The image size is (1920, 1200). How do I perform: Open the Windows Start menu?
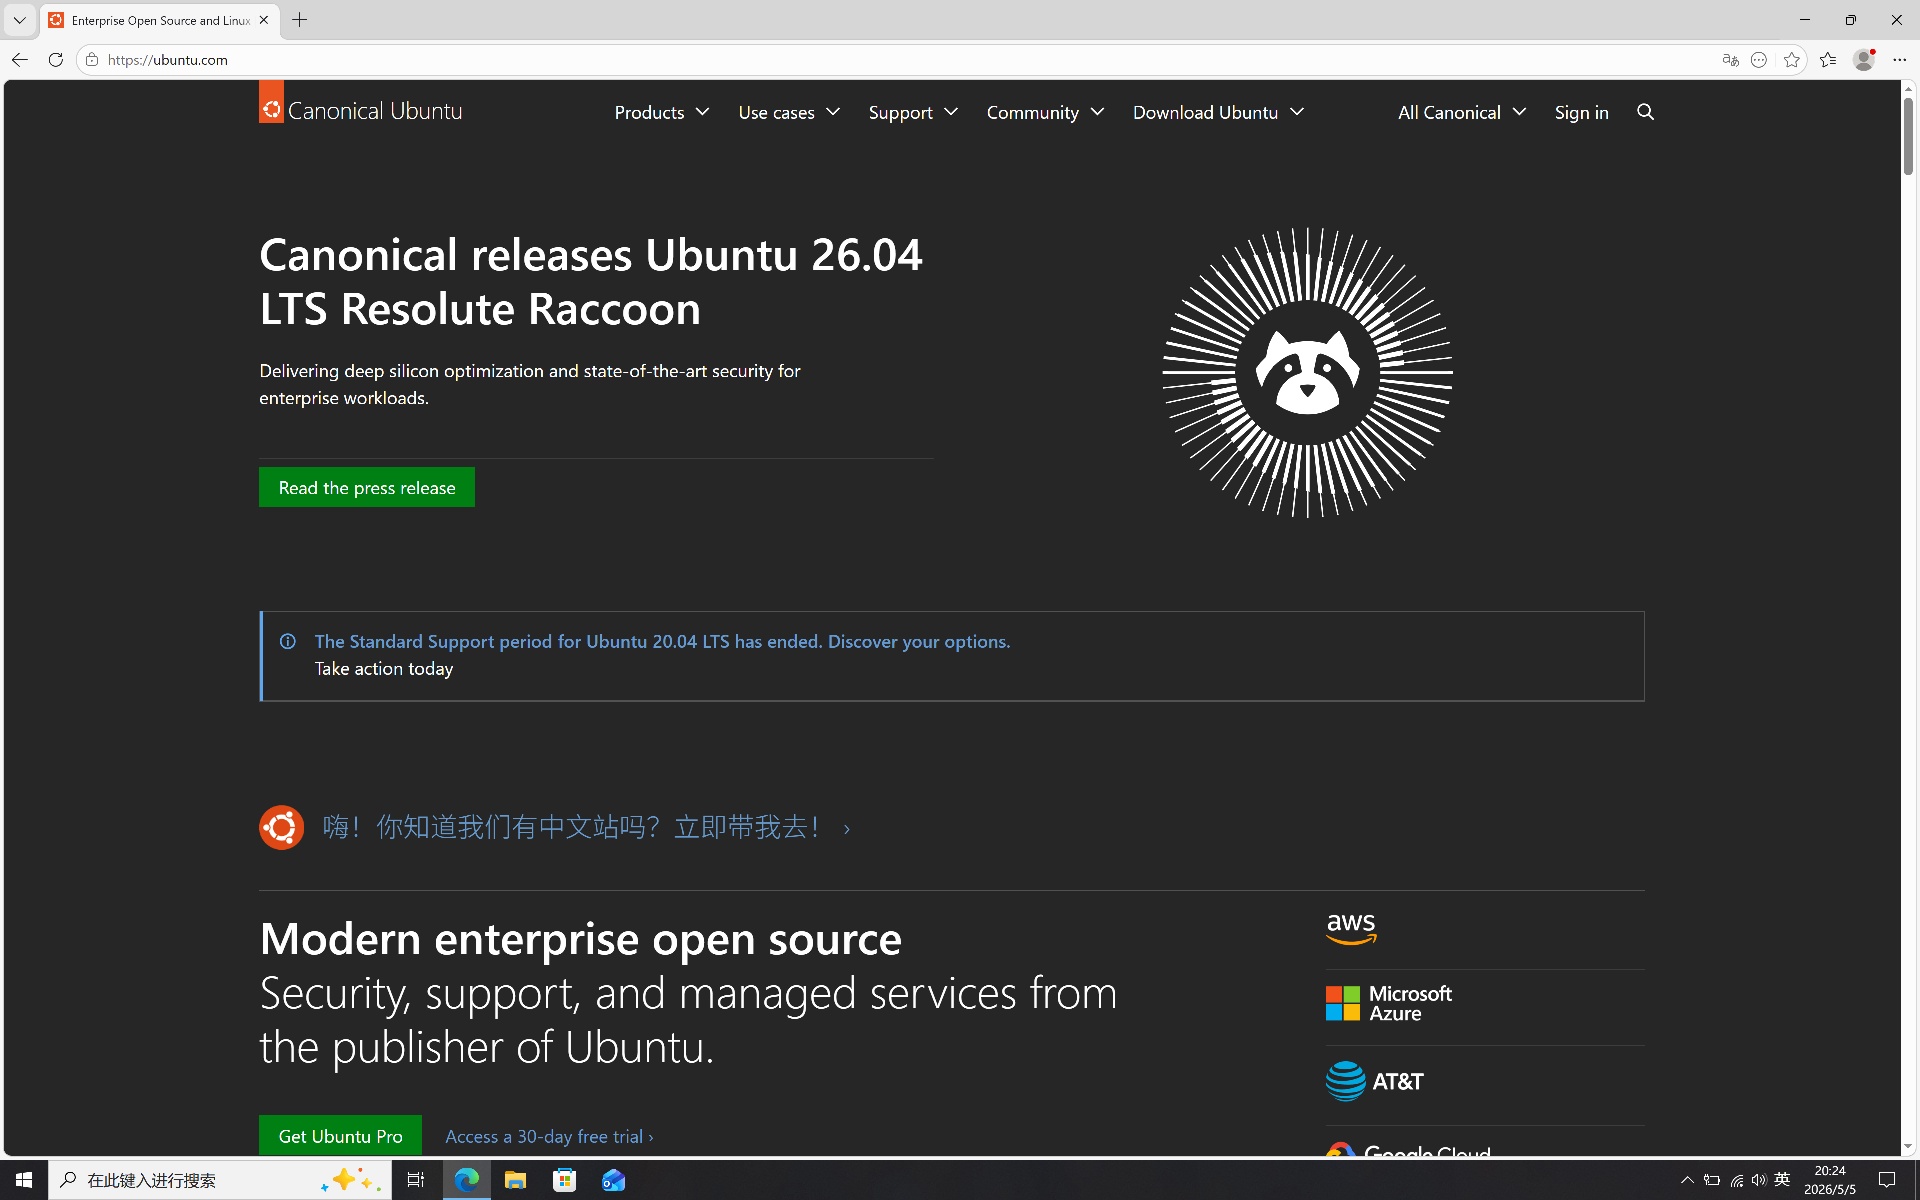(24, 1180)
